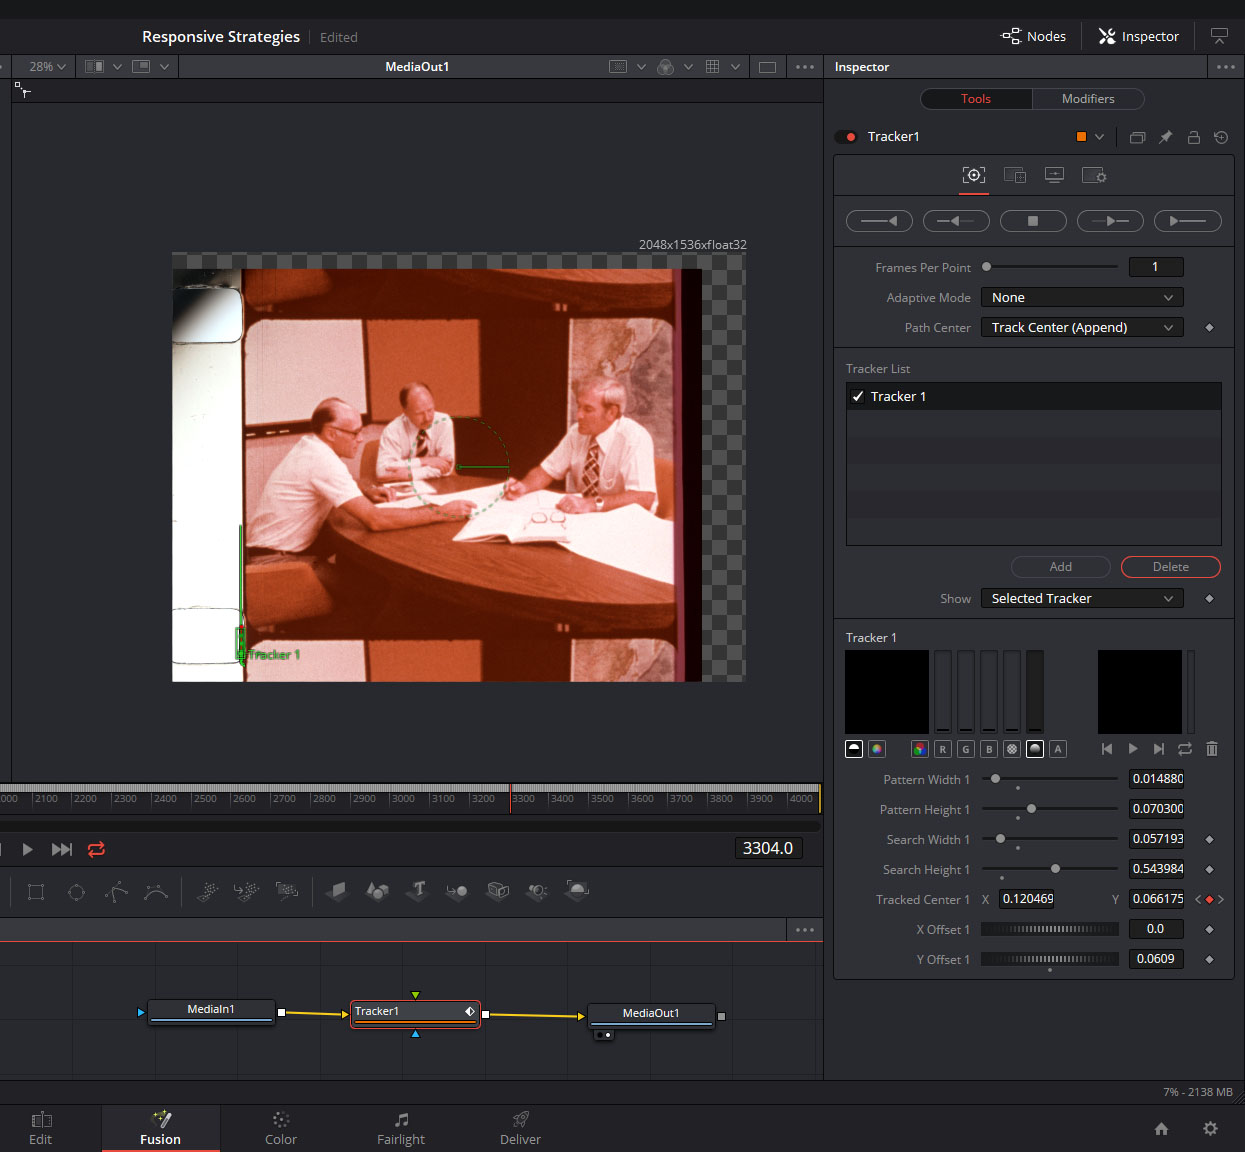Select the Rectangle mask tool
Screen dimensions: 1245x1152
click(36, 892)
